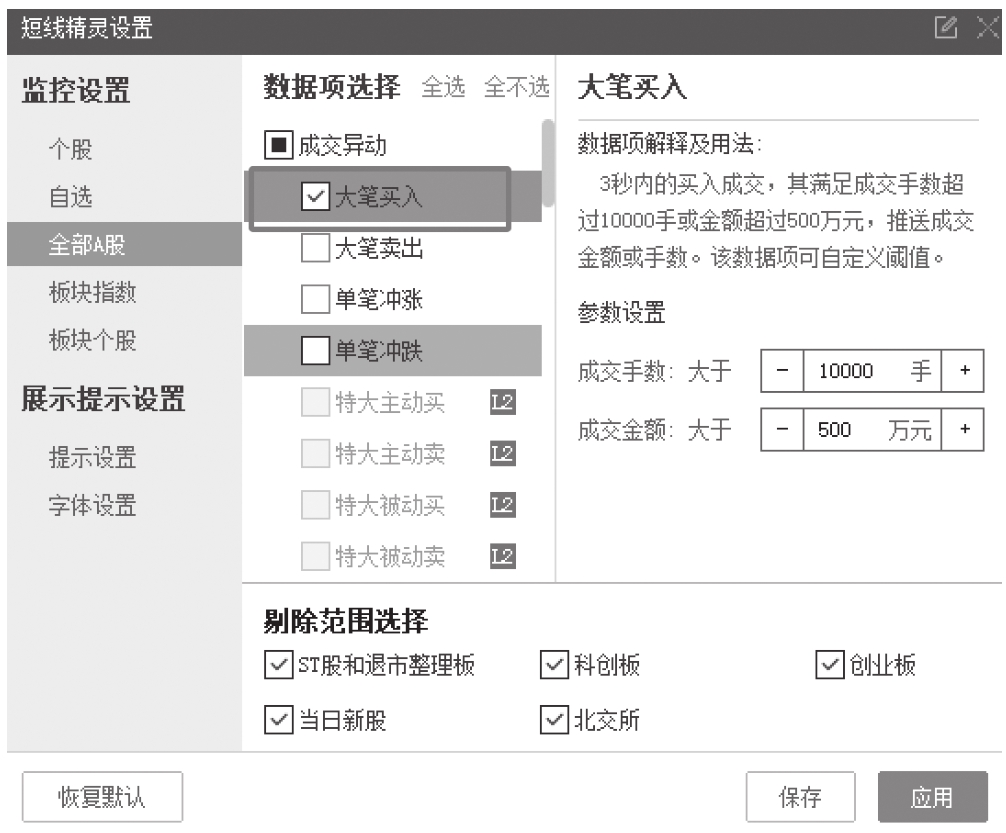Check the 大笔卖出 checkbox
Viewport: 1006px width, 833px height.
(x=316, y=248)
